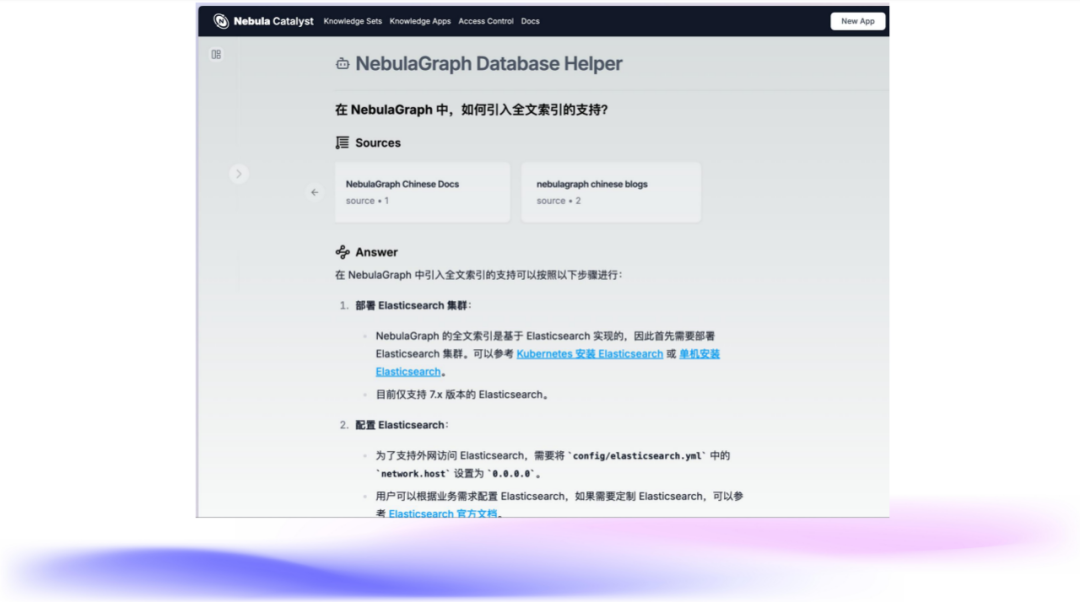Viewport: 1080px width, 602px height.
Task: Go back using the left arrow button
Action: pos(315,193)
